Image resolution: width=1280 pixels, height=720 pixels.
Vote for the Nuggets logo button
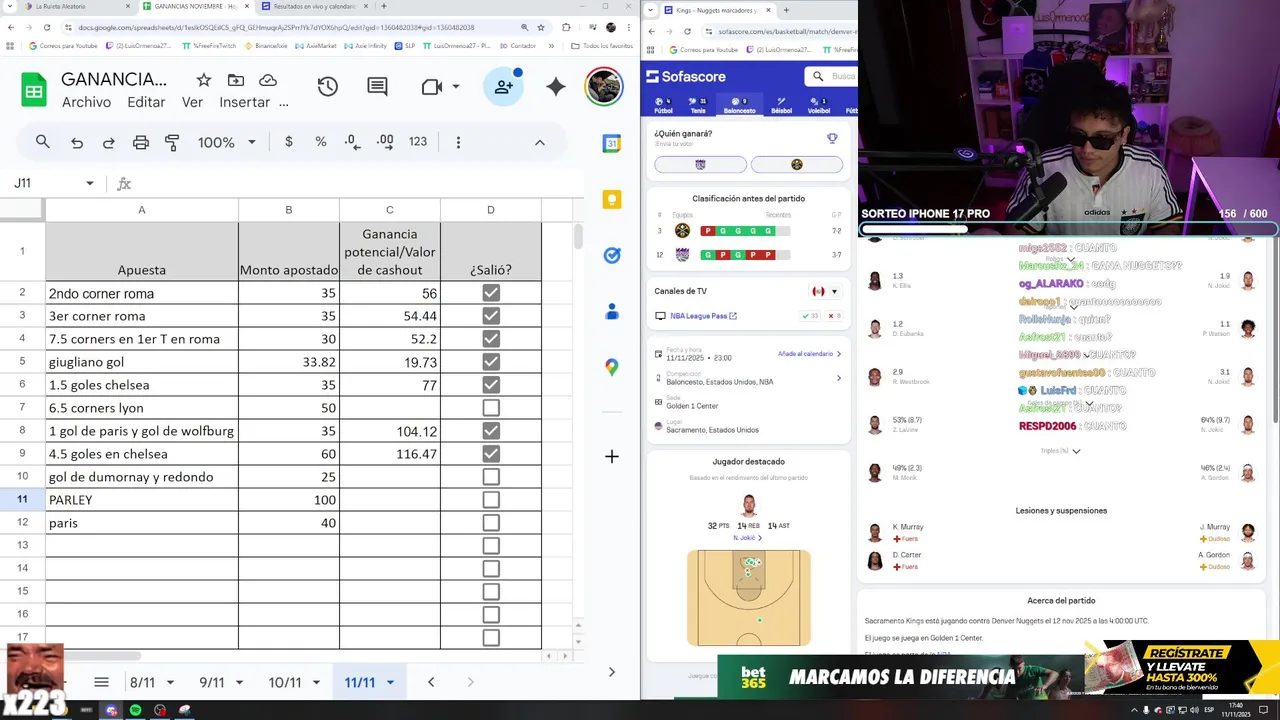point(797,164)
